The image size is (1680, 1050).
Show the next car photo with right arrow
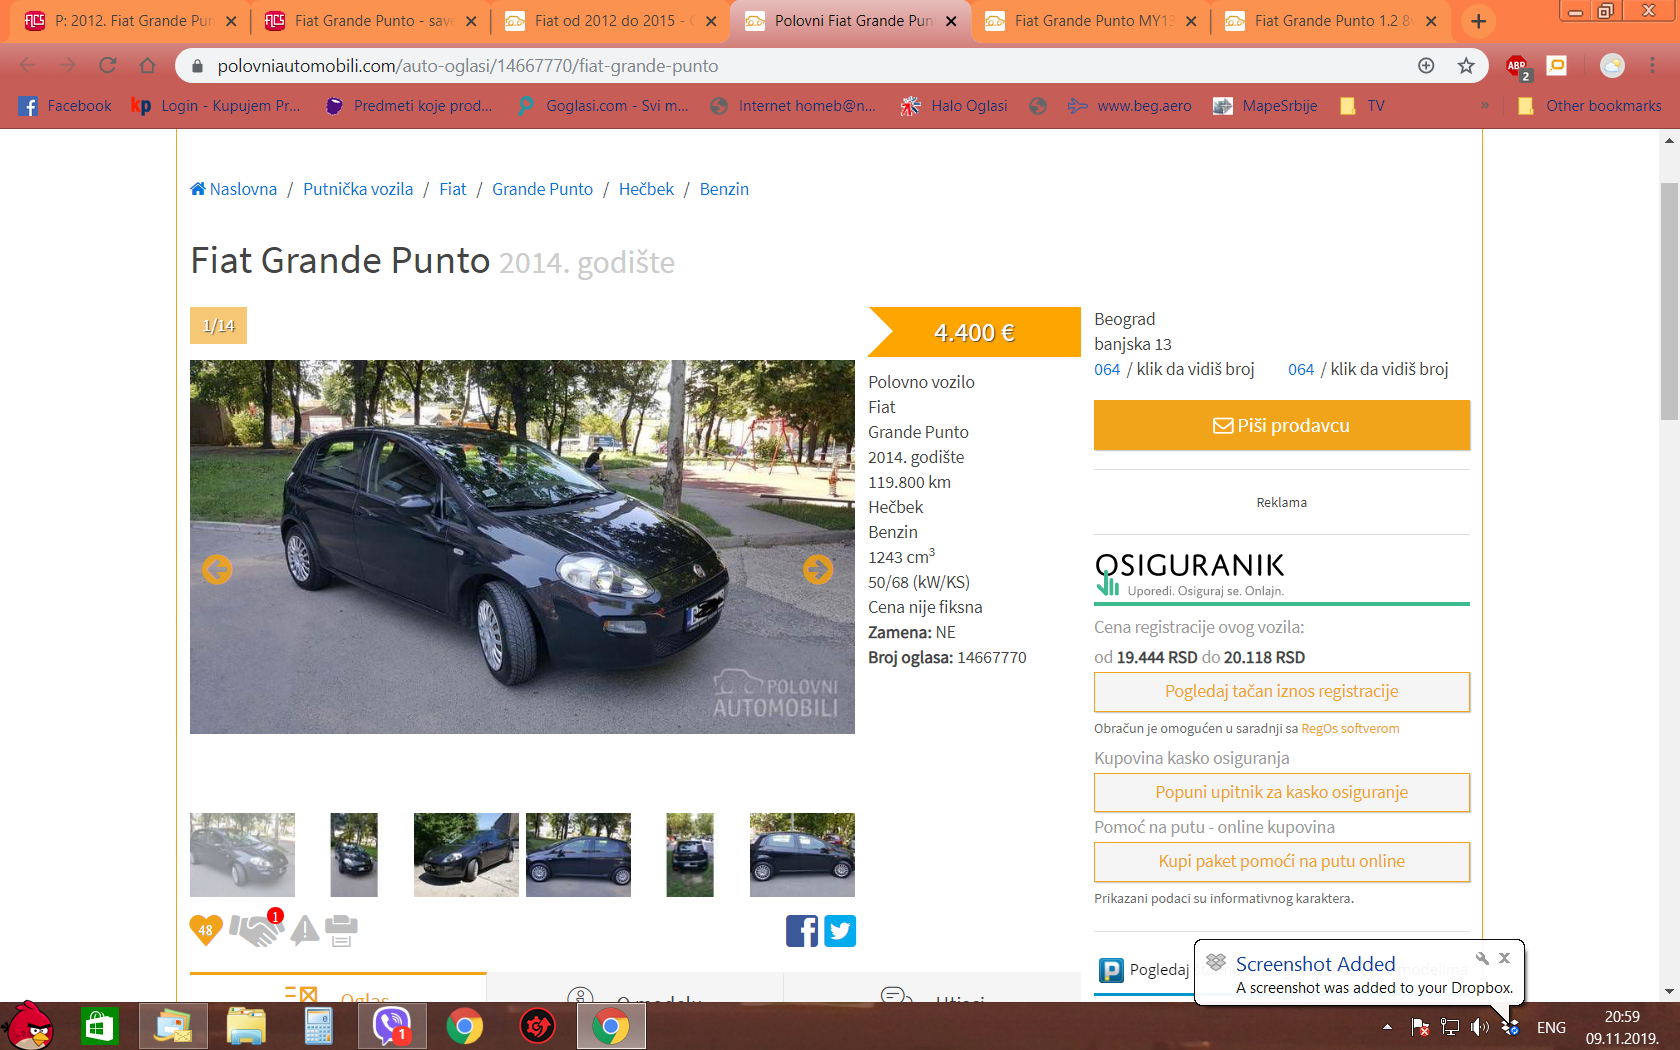pyautogui.click(x=818, y=569)
